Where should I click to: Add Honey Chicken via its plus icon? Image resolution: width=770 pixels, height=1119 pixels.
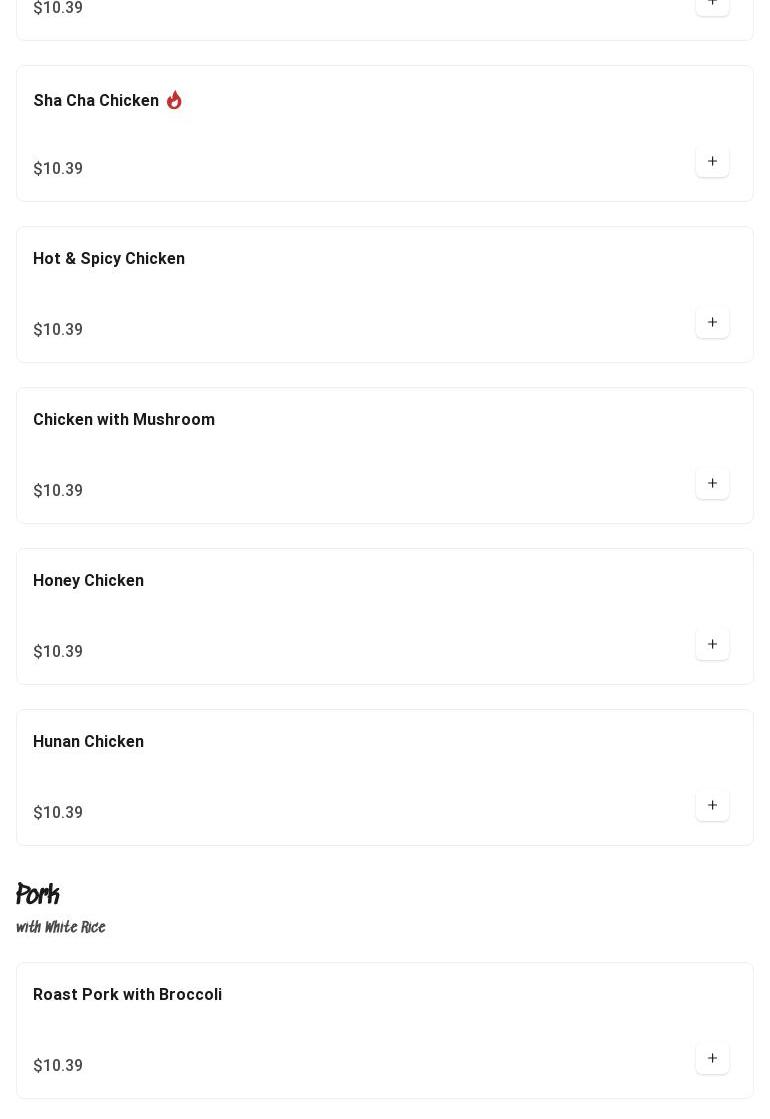click(711, 644)
